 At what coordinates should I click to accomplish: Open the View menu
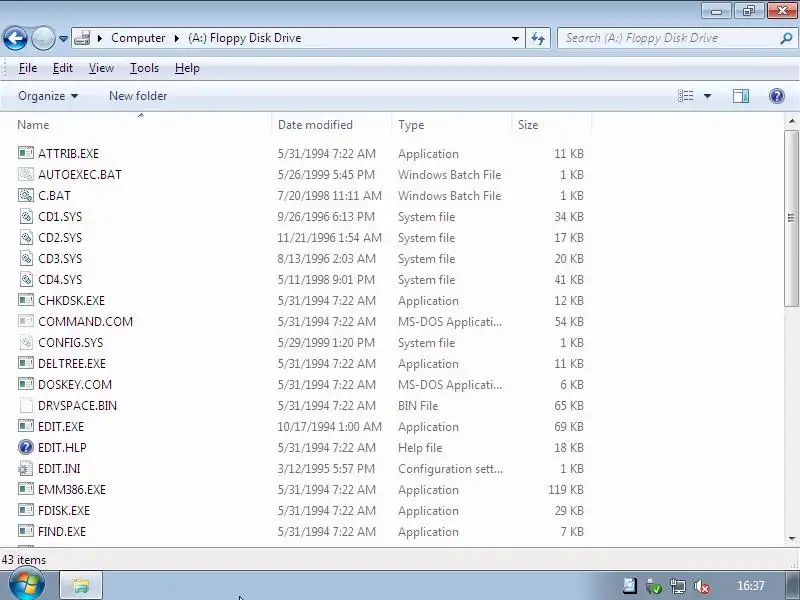(101, 68)
